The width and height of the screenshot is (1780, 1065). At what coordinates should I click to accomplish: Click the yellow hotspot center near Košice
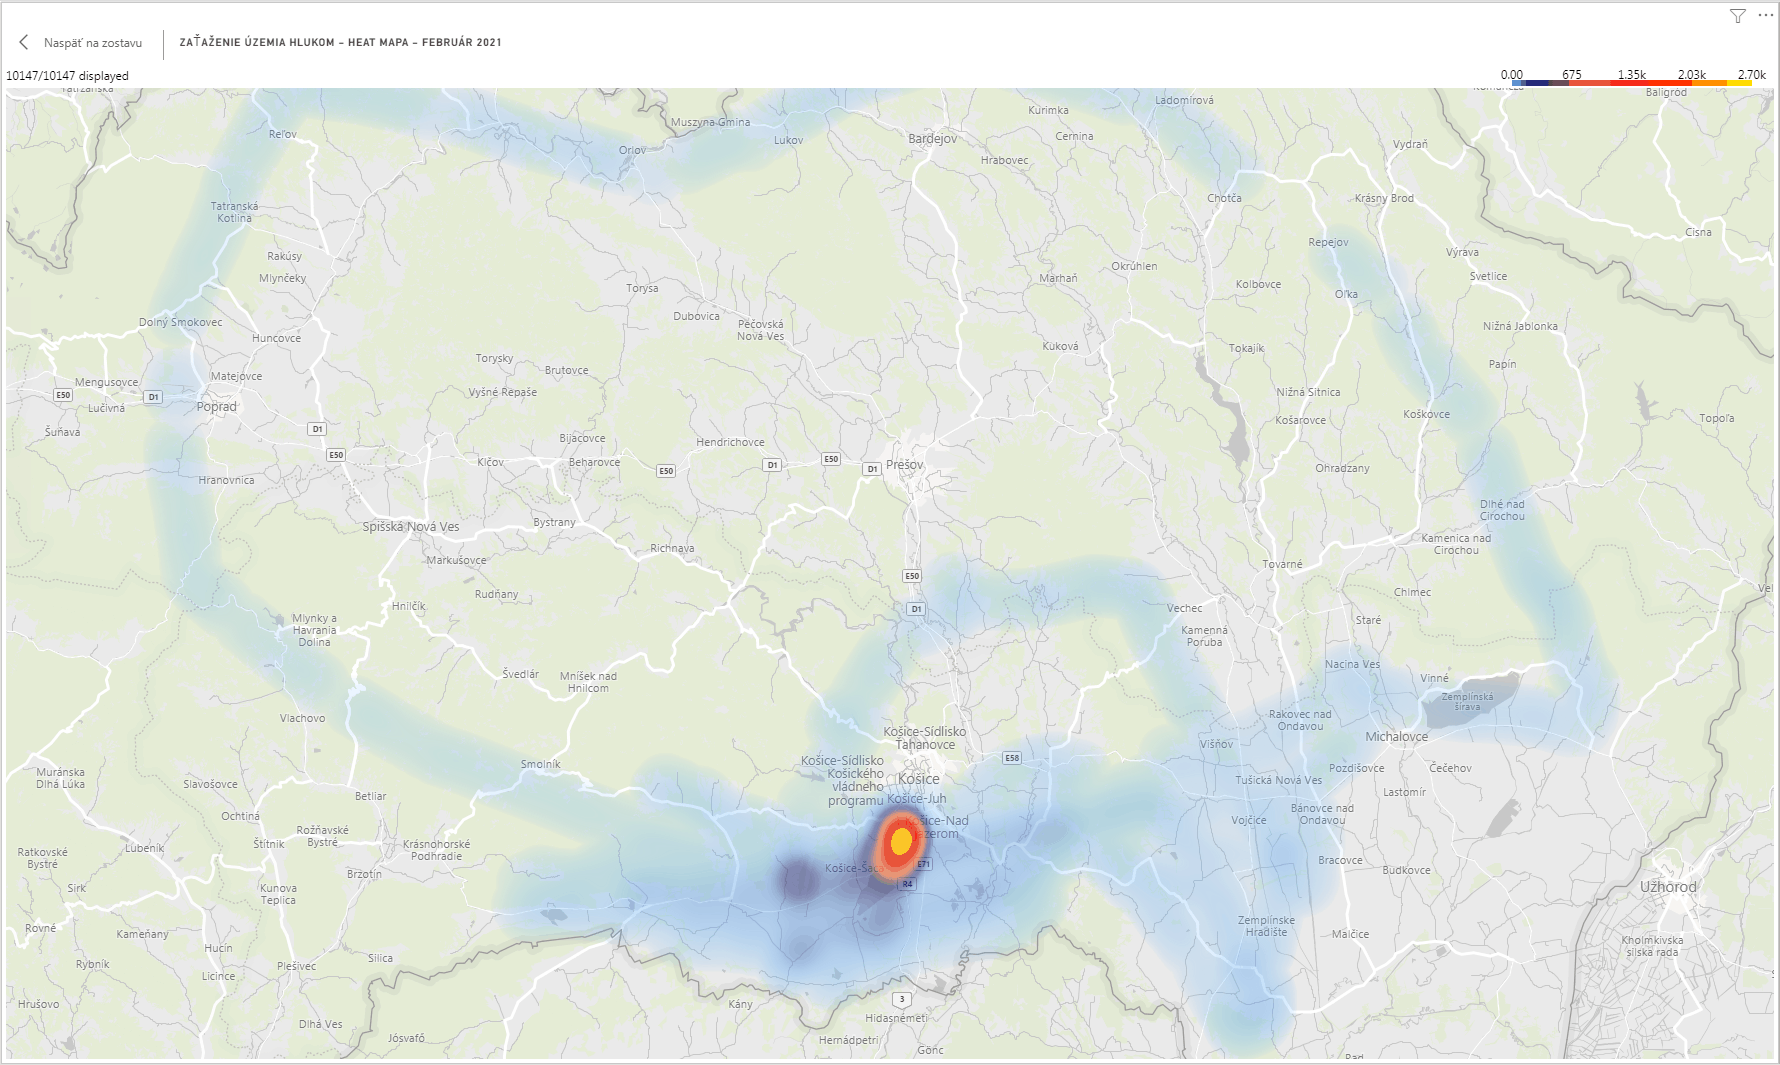pos(901,842)
